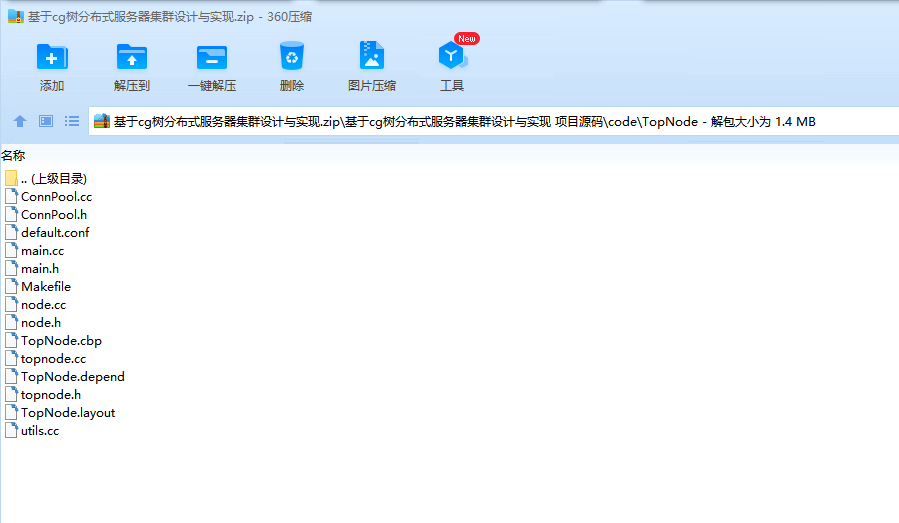Click the folder icon beside 上级目录

pos(11,178)
